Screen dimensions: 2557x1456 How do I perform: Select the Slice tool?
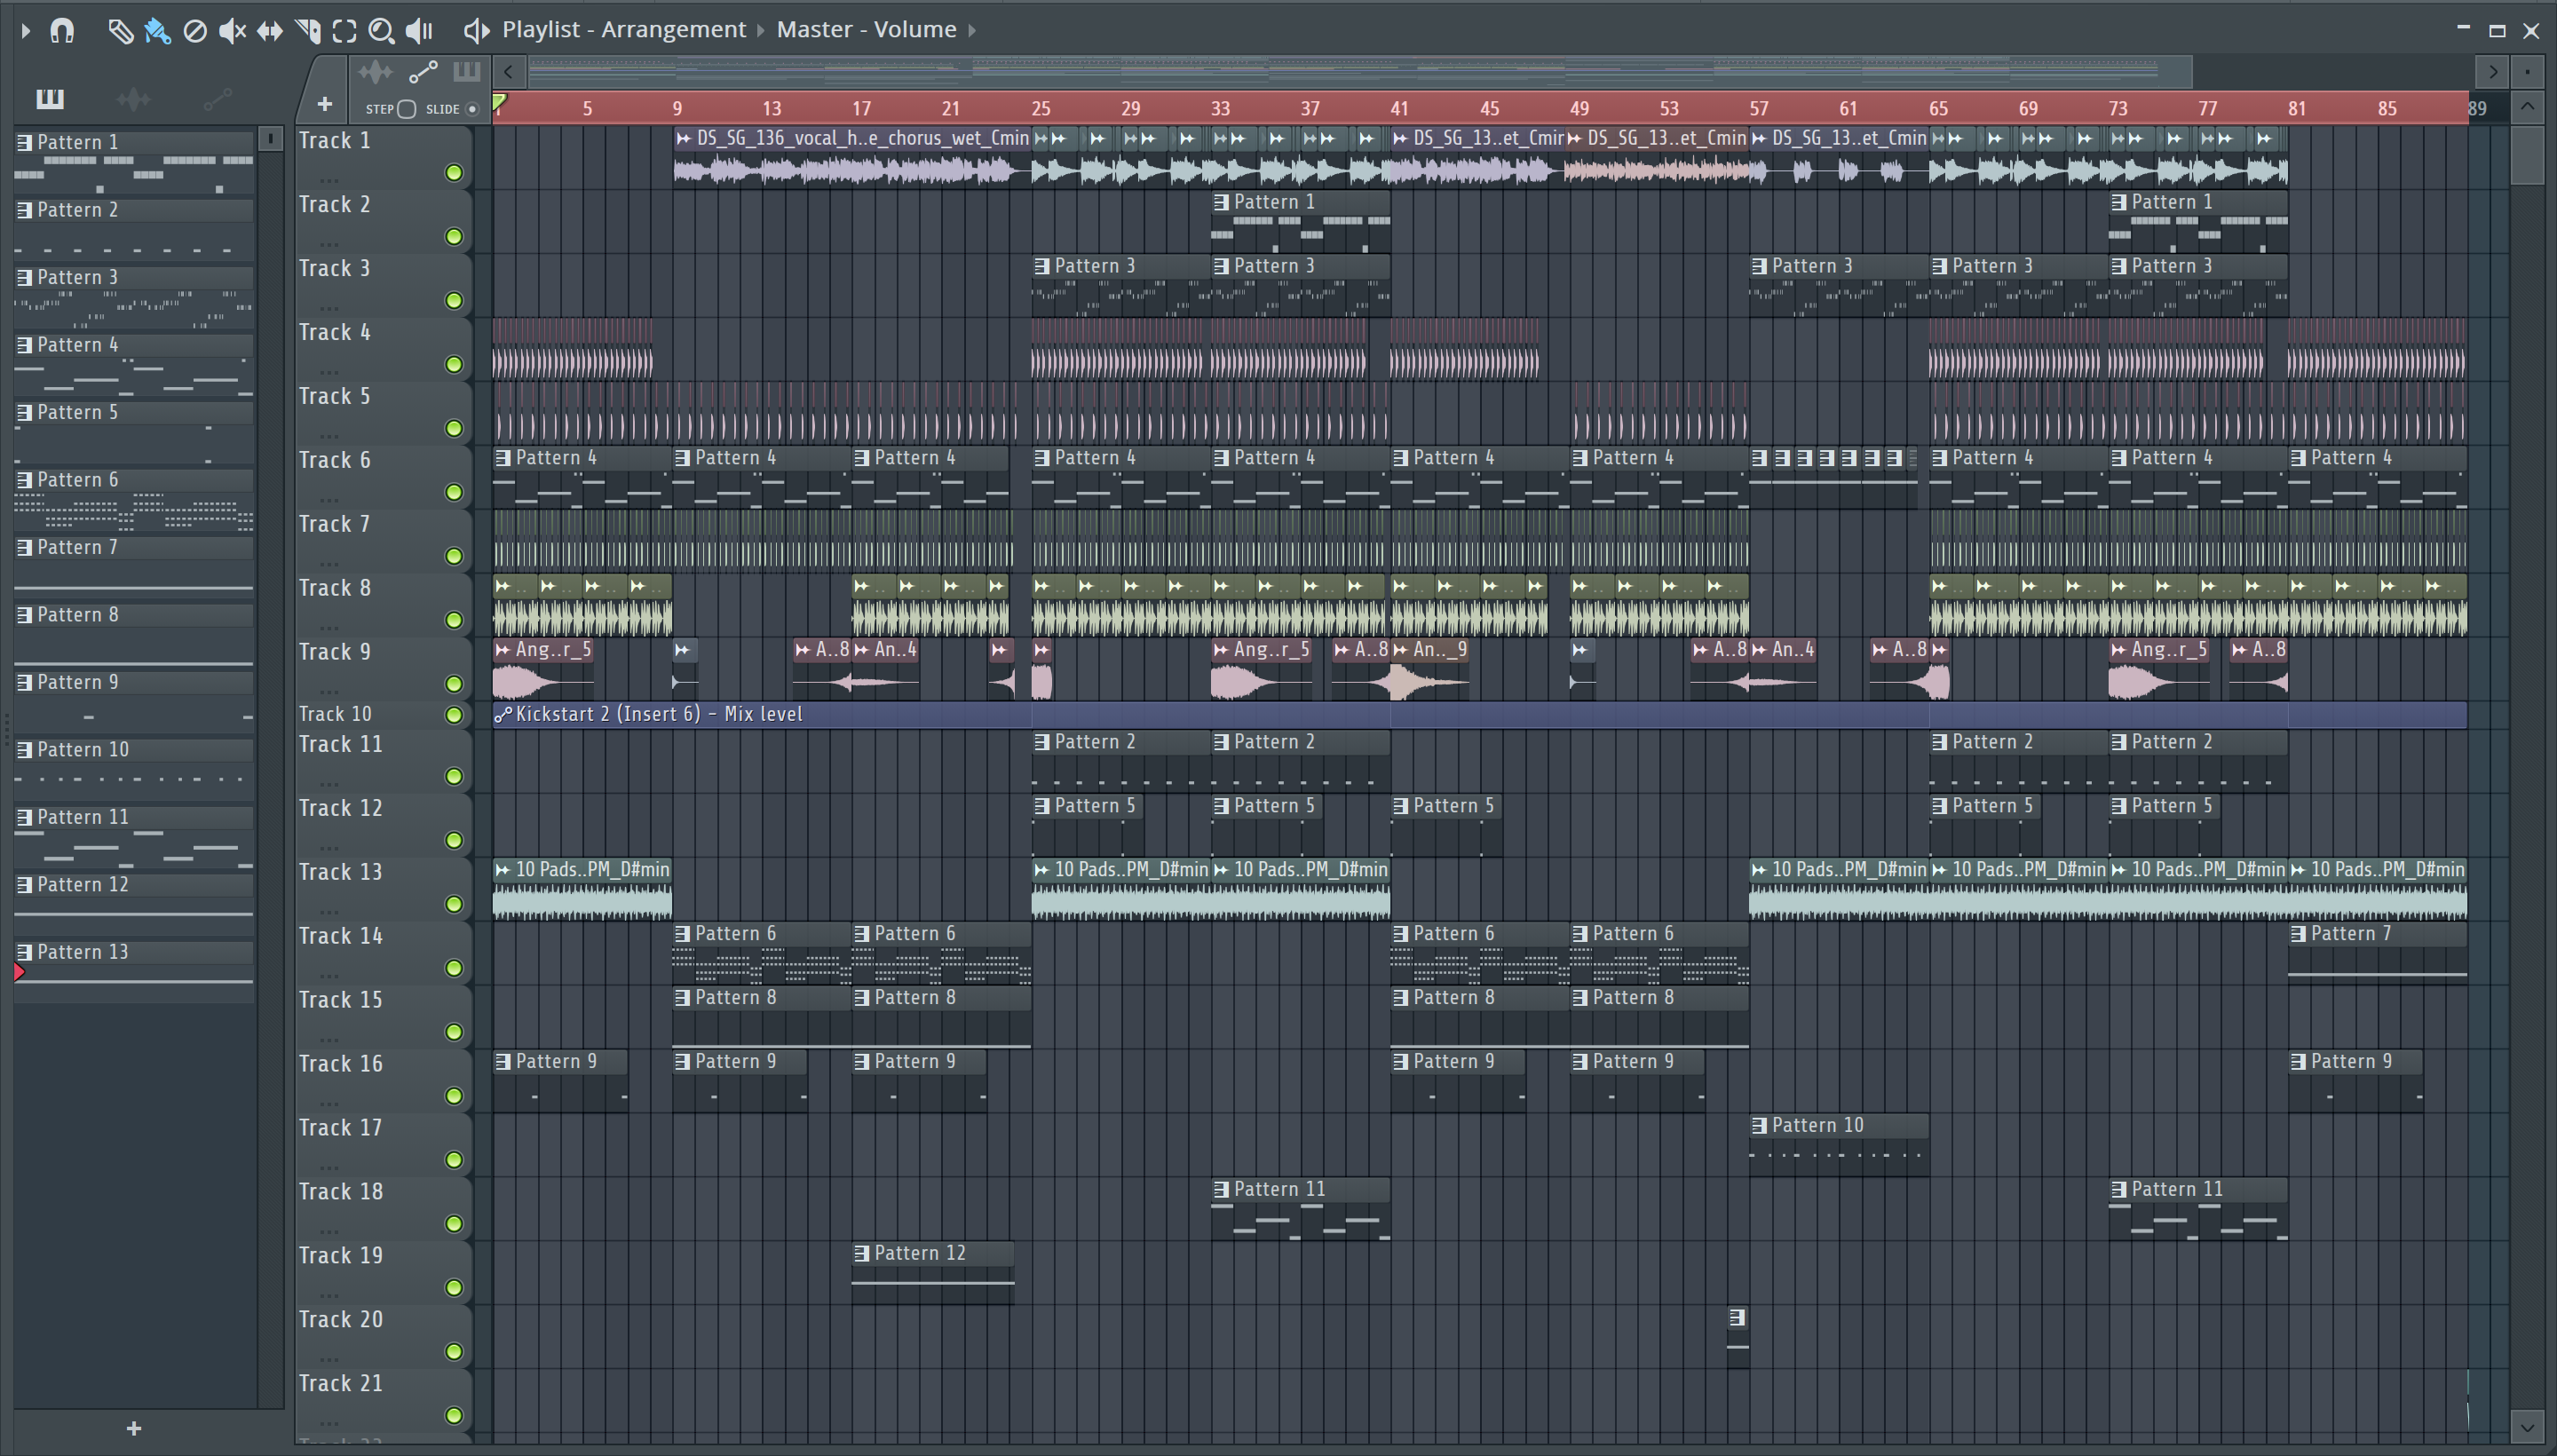click(308, 31)
